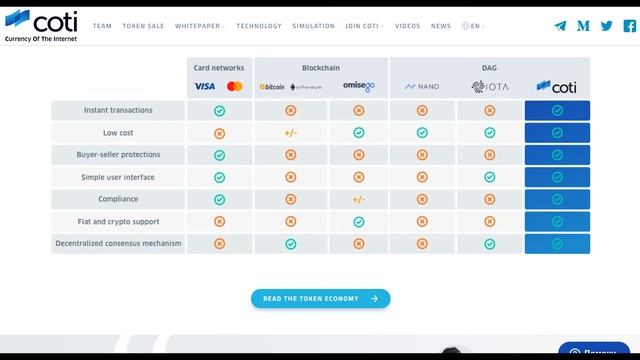Click the 'Buyer-seller protections' row label
640x360 pixels.
(x=118, y=155)
